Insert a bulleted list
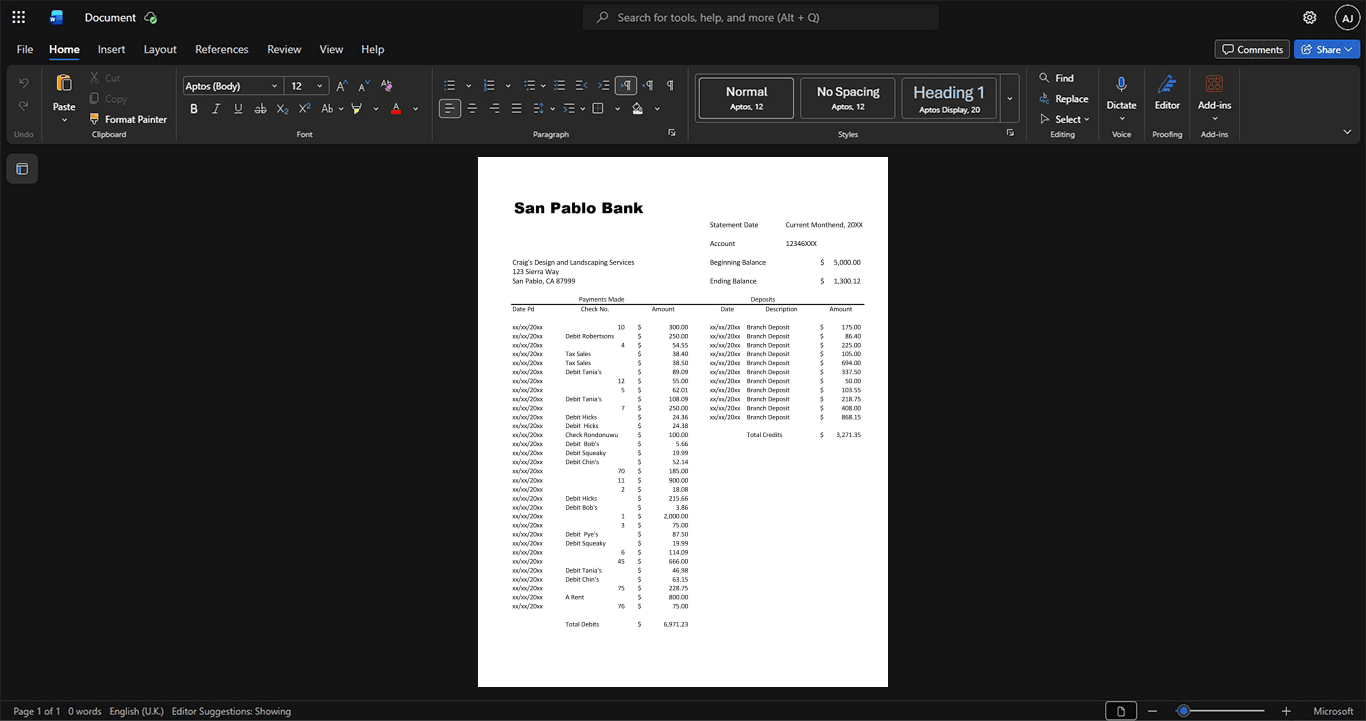Viewport: 1366px width, 721px height. [x=450, y=86]
